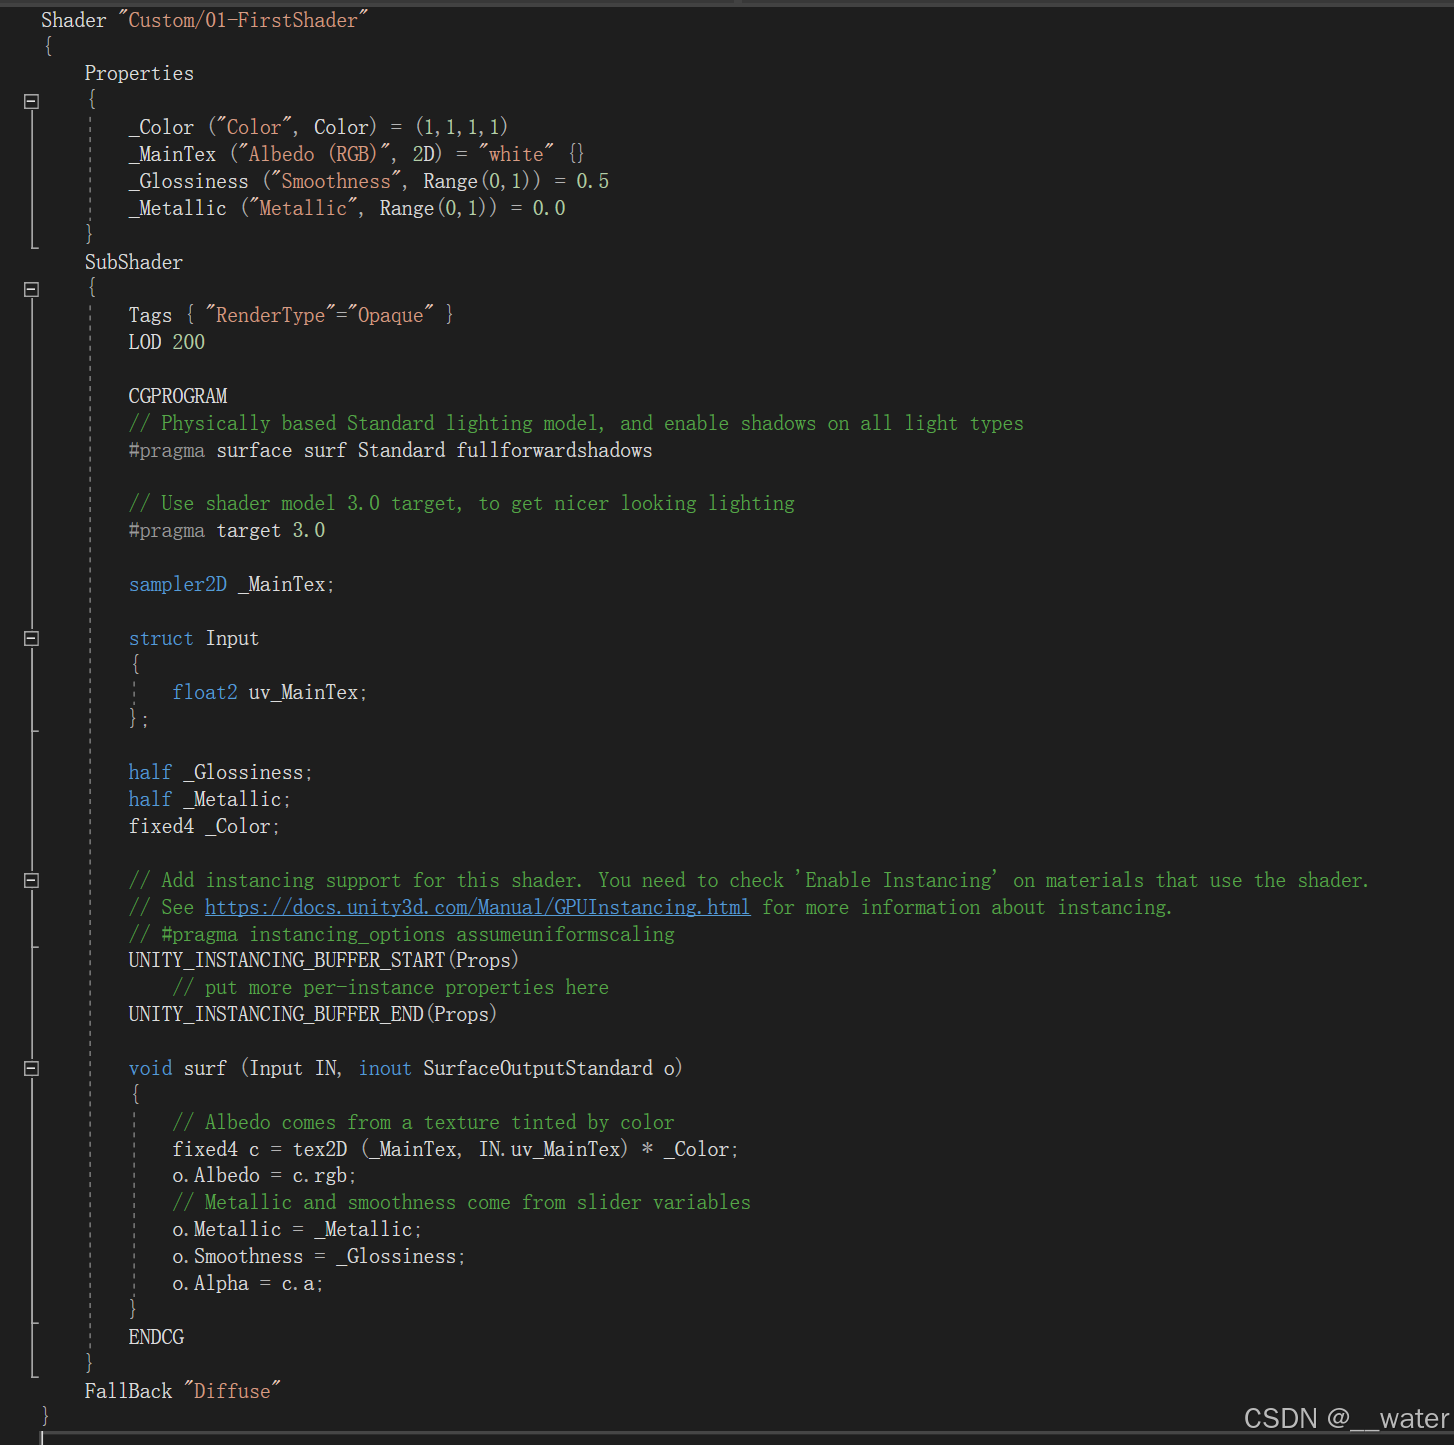Screen dimensions: 1454x1445
Task: Click the FallBack "Diffuse" line
Action: click(x=183, y=1391)
